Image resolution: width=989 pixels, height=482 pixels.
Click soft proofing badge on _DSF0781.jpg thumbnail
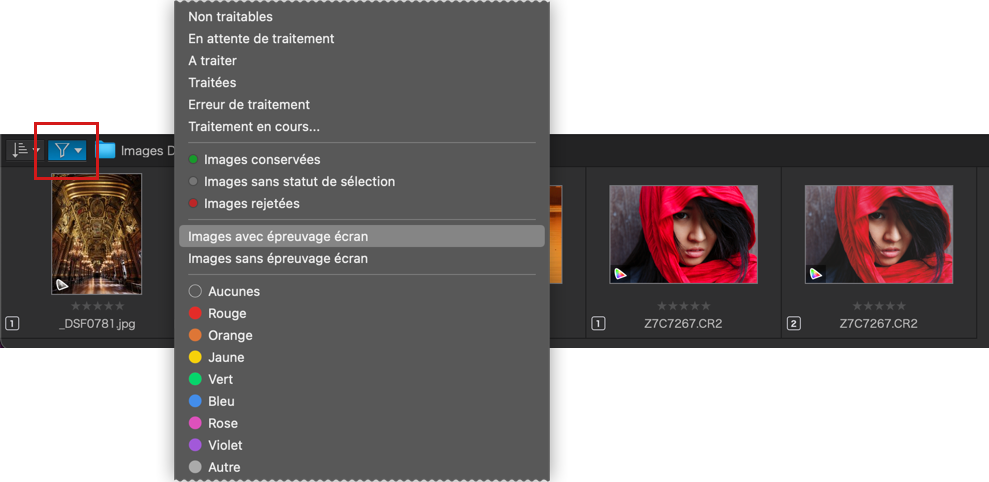coord(61,285)
